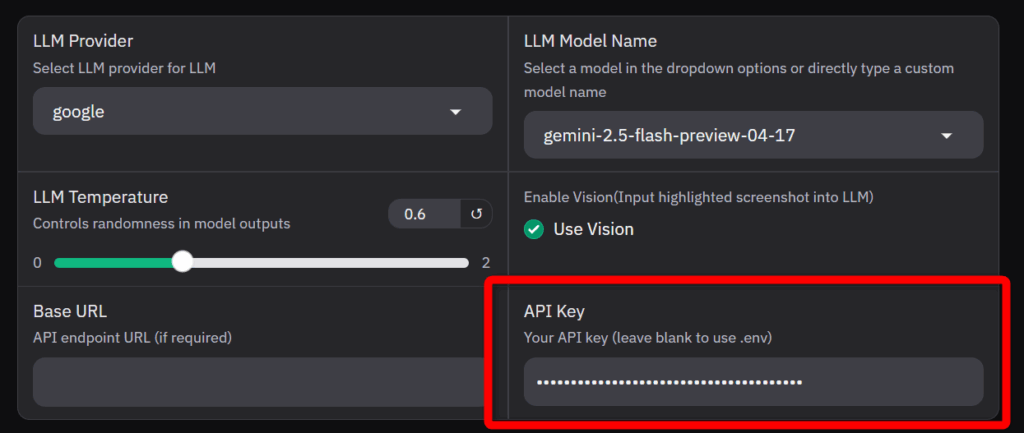Focus the Base URL input field
The width and height of the screenshot is (1024, 433).
pyautogui.click(x=260, y=382)
